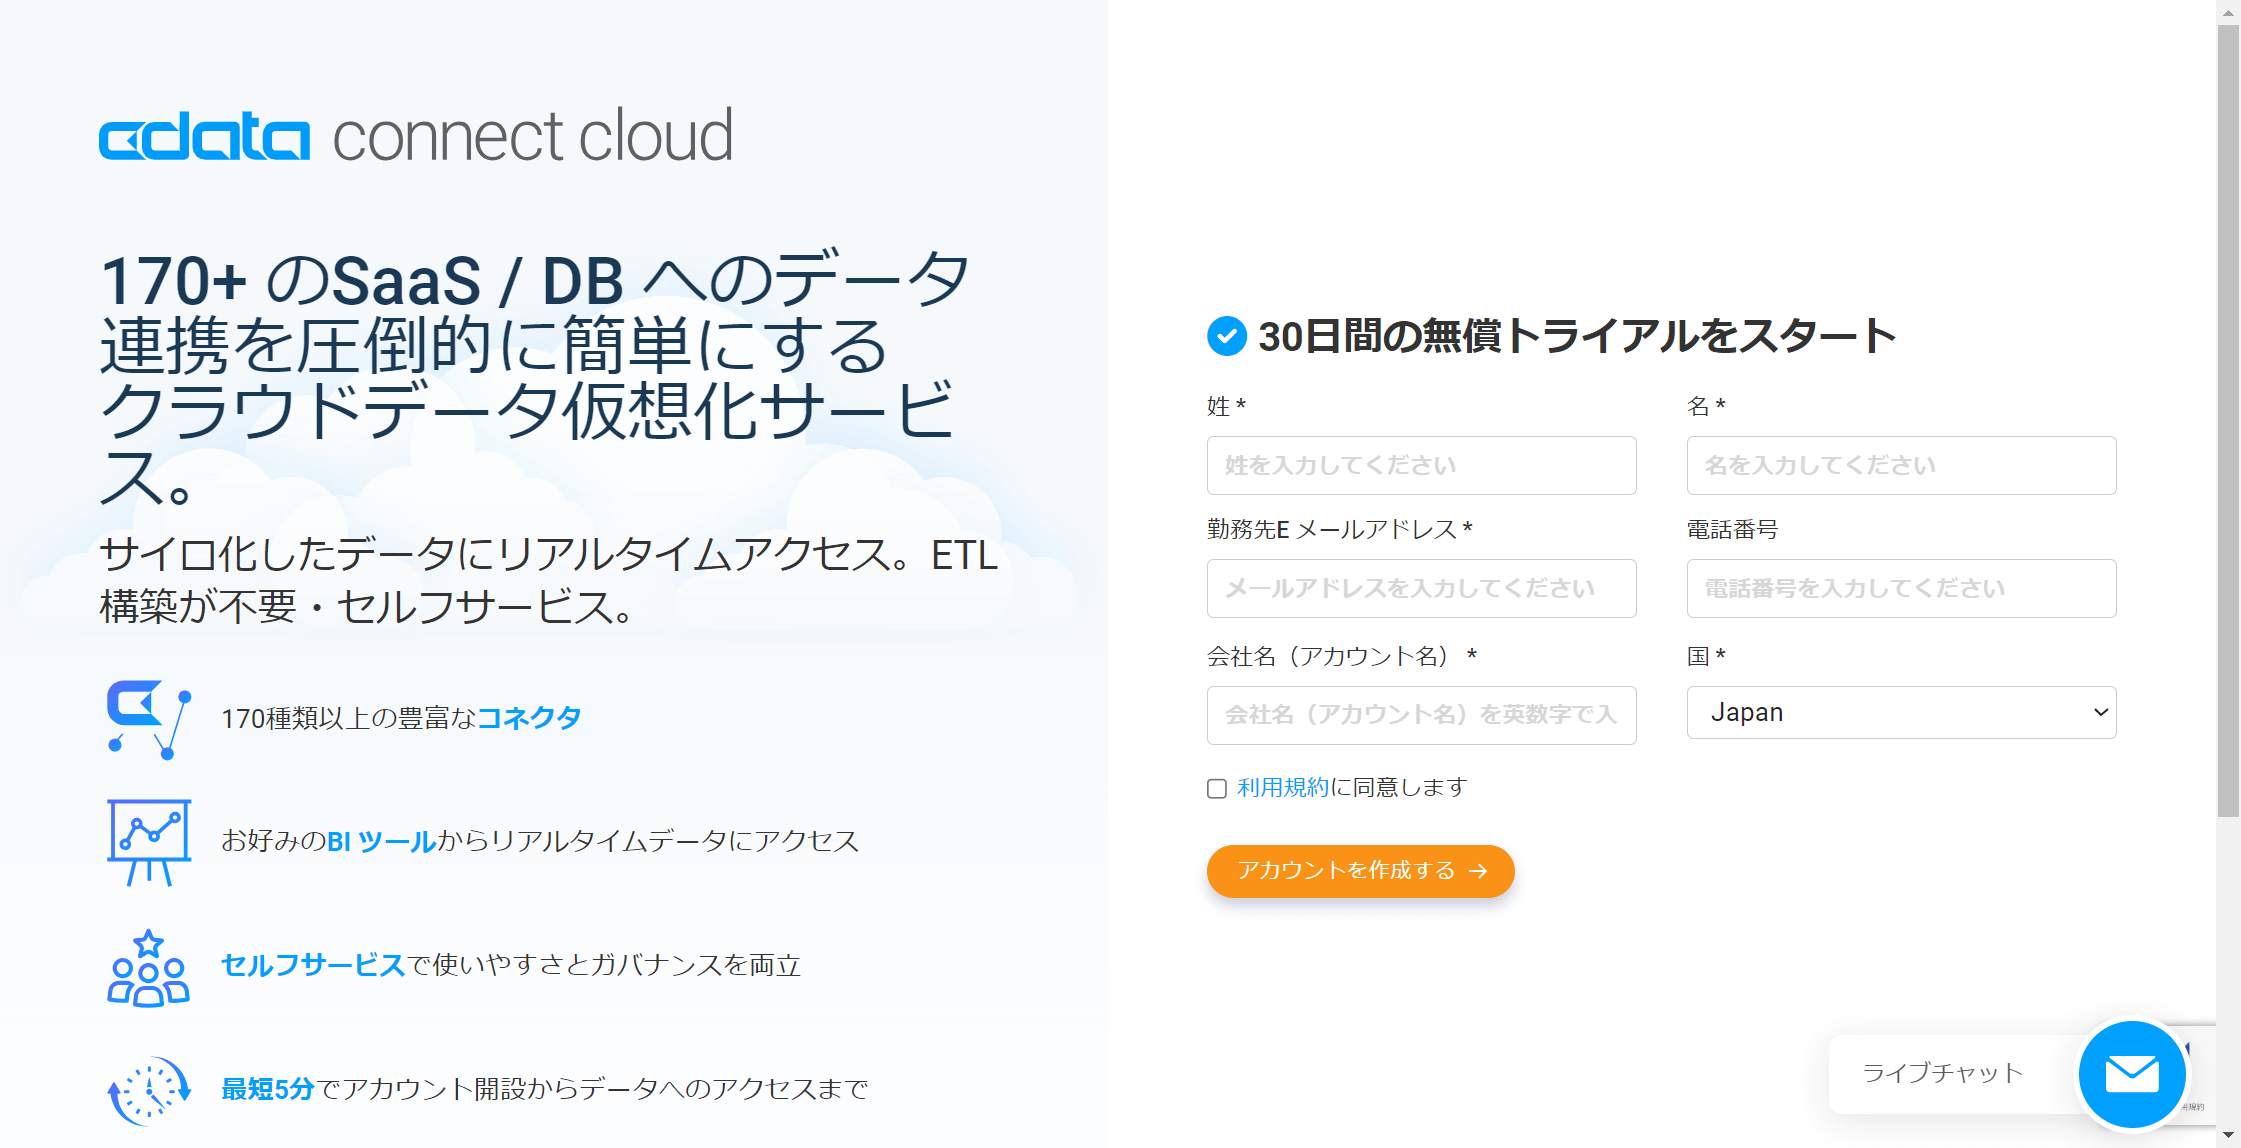Click arrow icon inside アカウントを作成する button
This screenshot has width=2241, height=1148.
[1478, 871]
